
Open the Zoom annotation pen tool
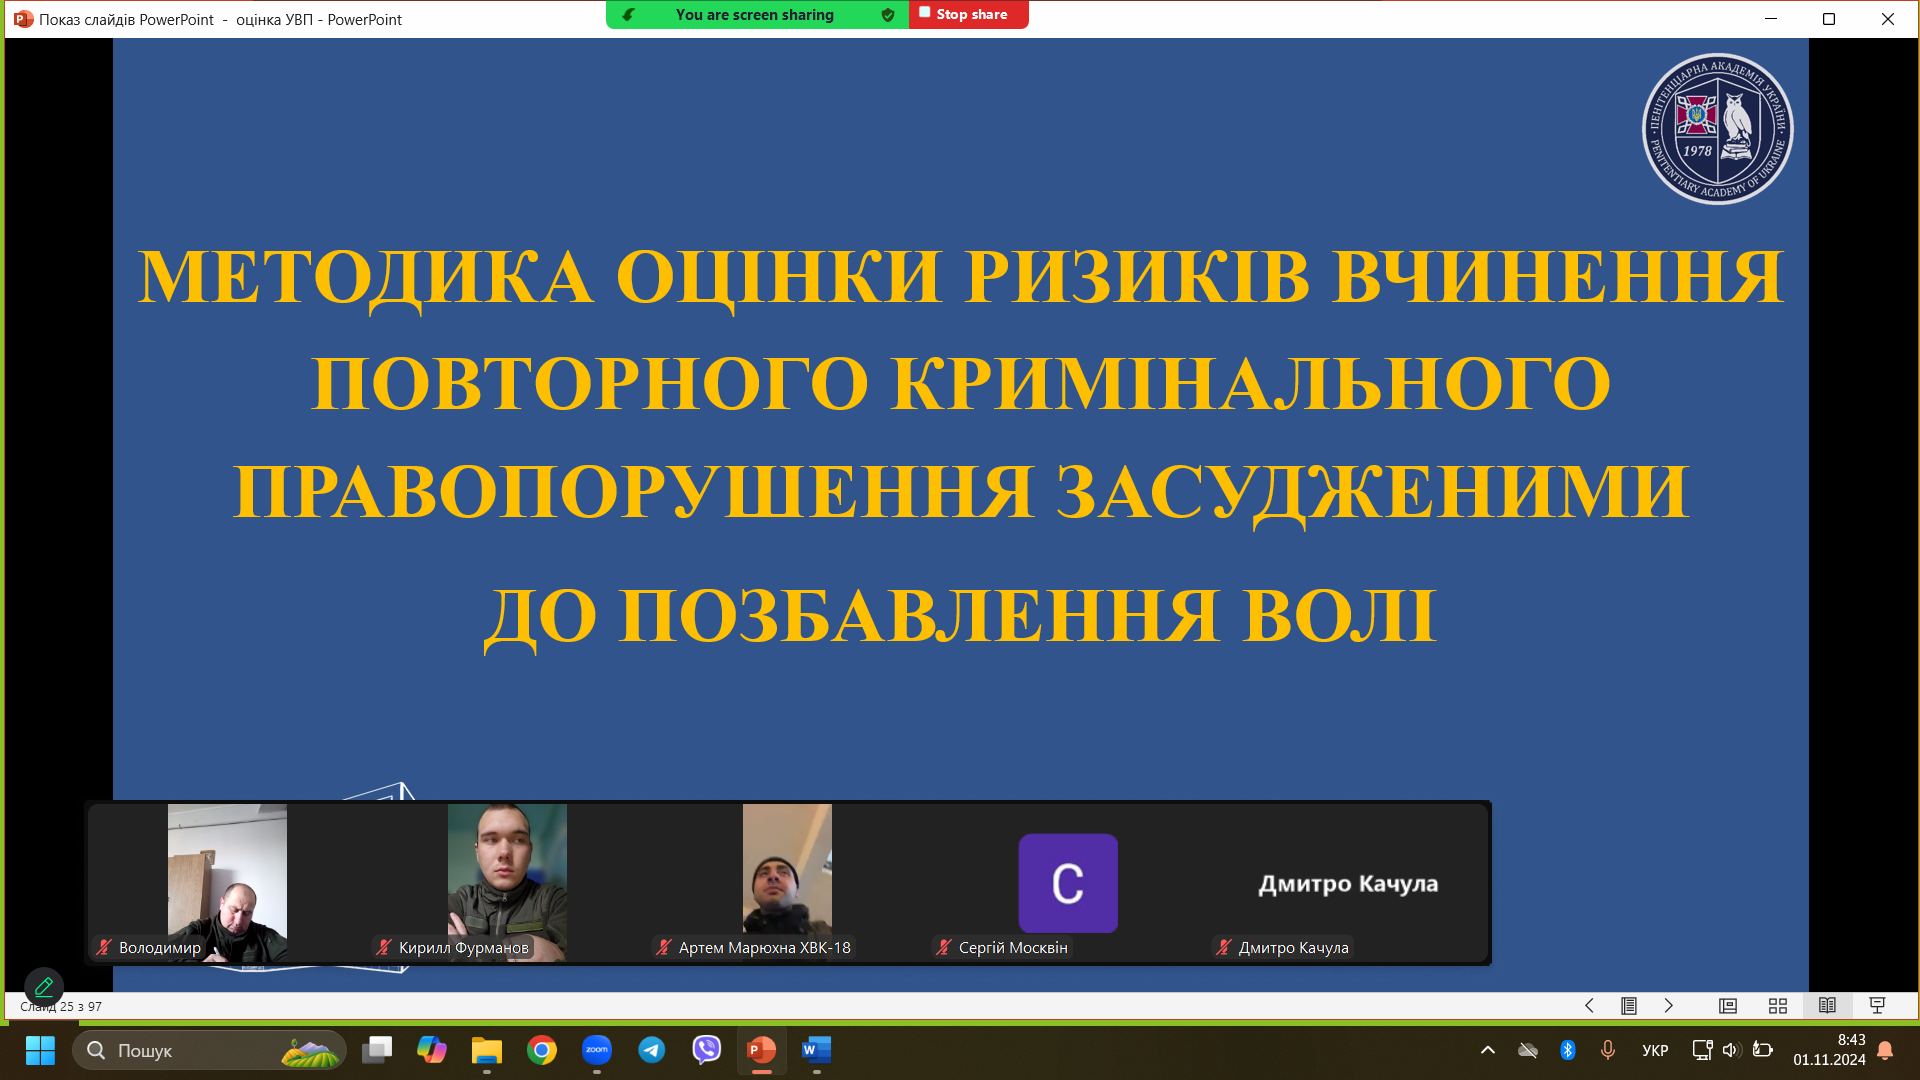pyautogui.click(x=44, y=987)
